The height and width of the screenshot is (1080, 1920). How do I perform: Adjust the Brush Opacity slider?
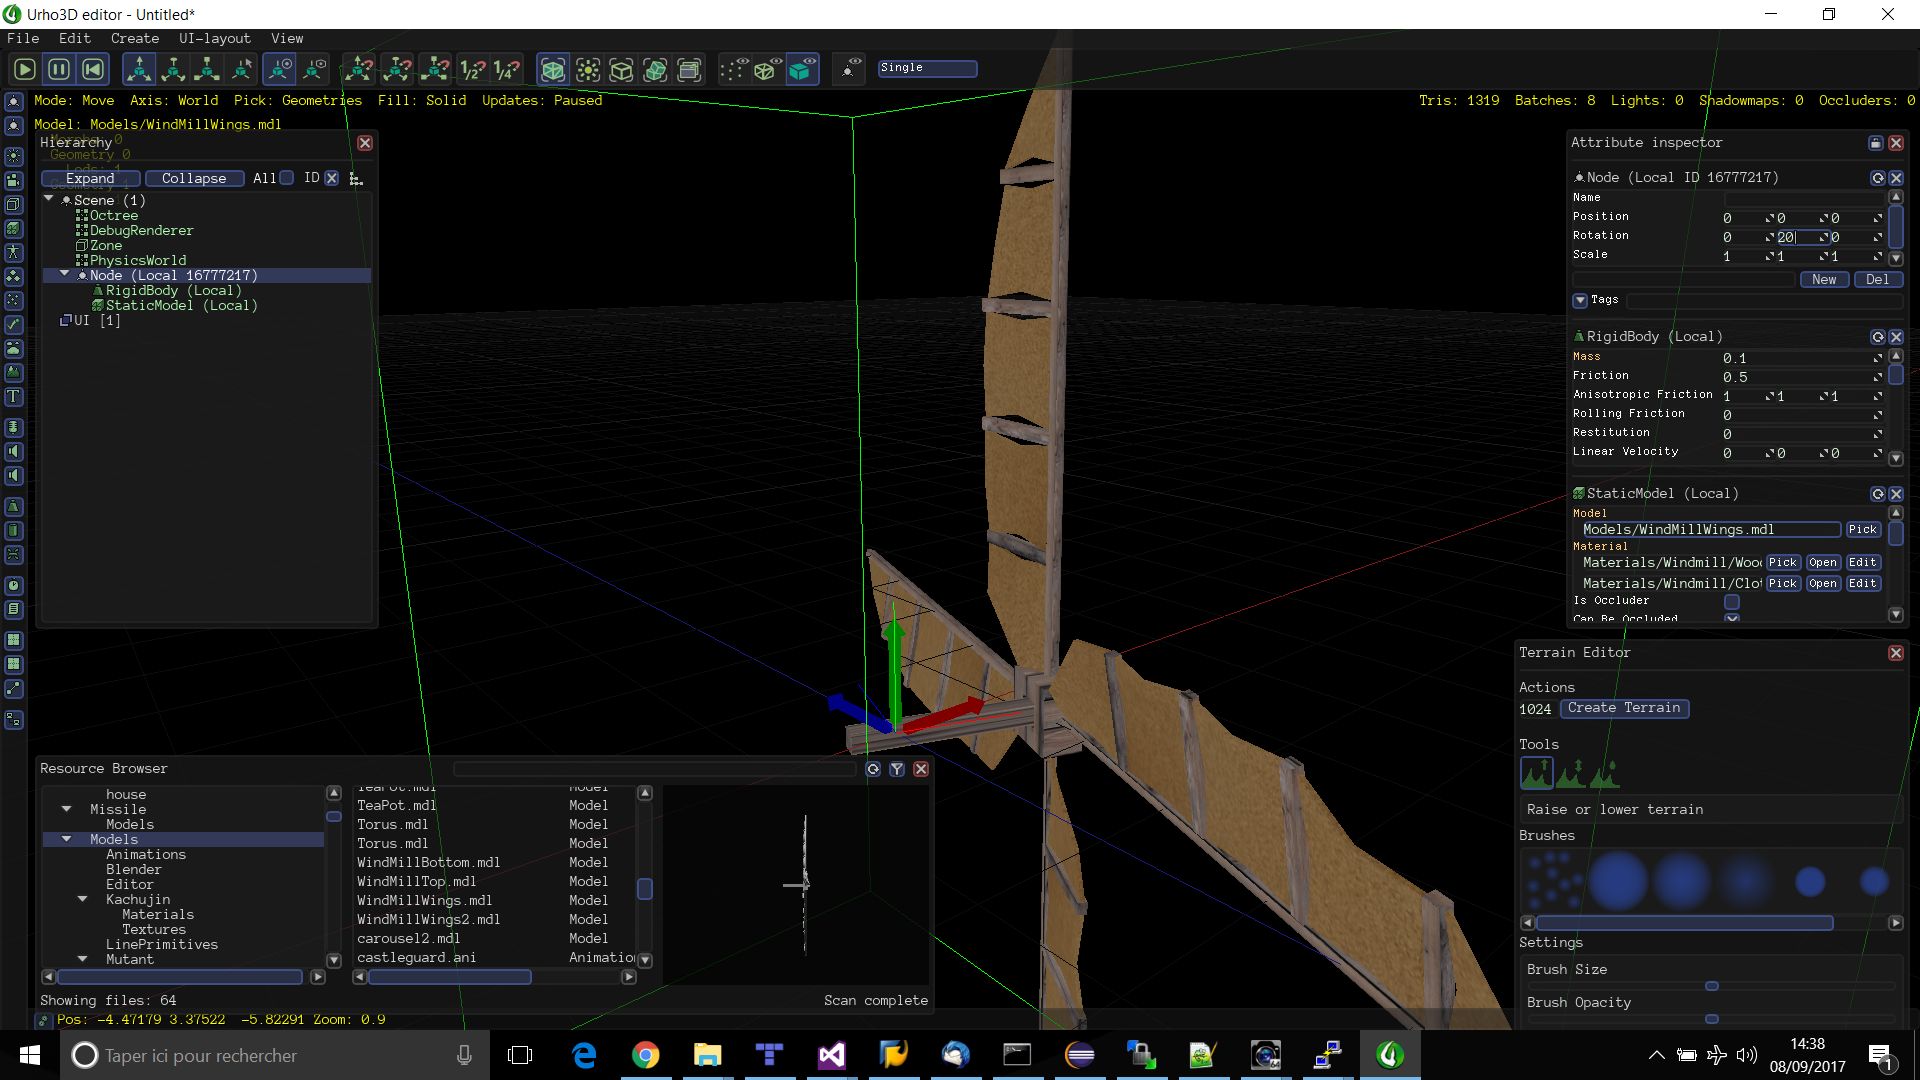[1712, 1019]
